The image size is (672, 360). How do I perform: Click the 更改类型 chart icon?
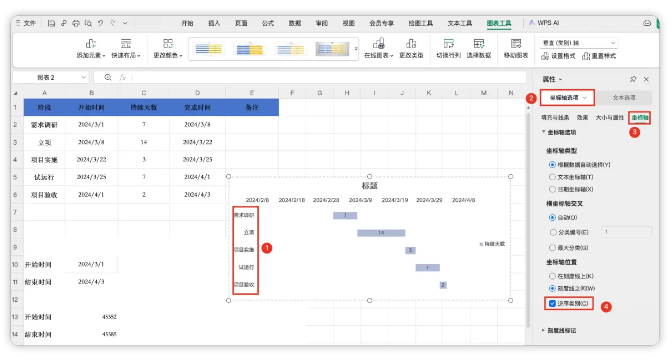coord(411,48)
